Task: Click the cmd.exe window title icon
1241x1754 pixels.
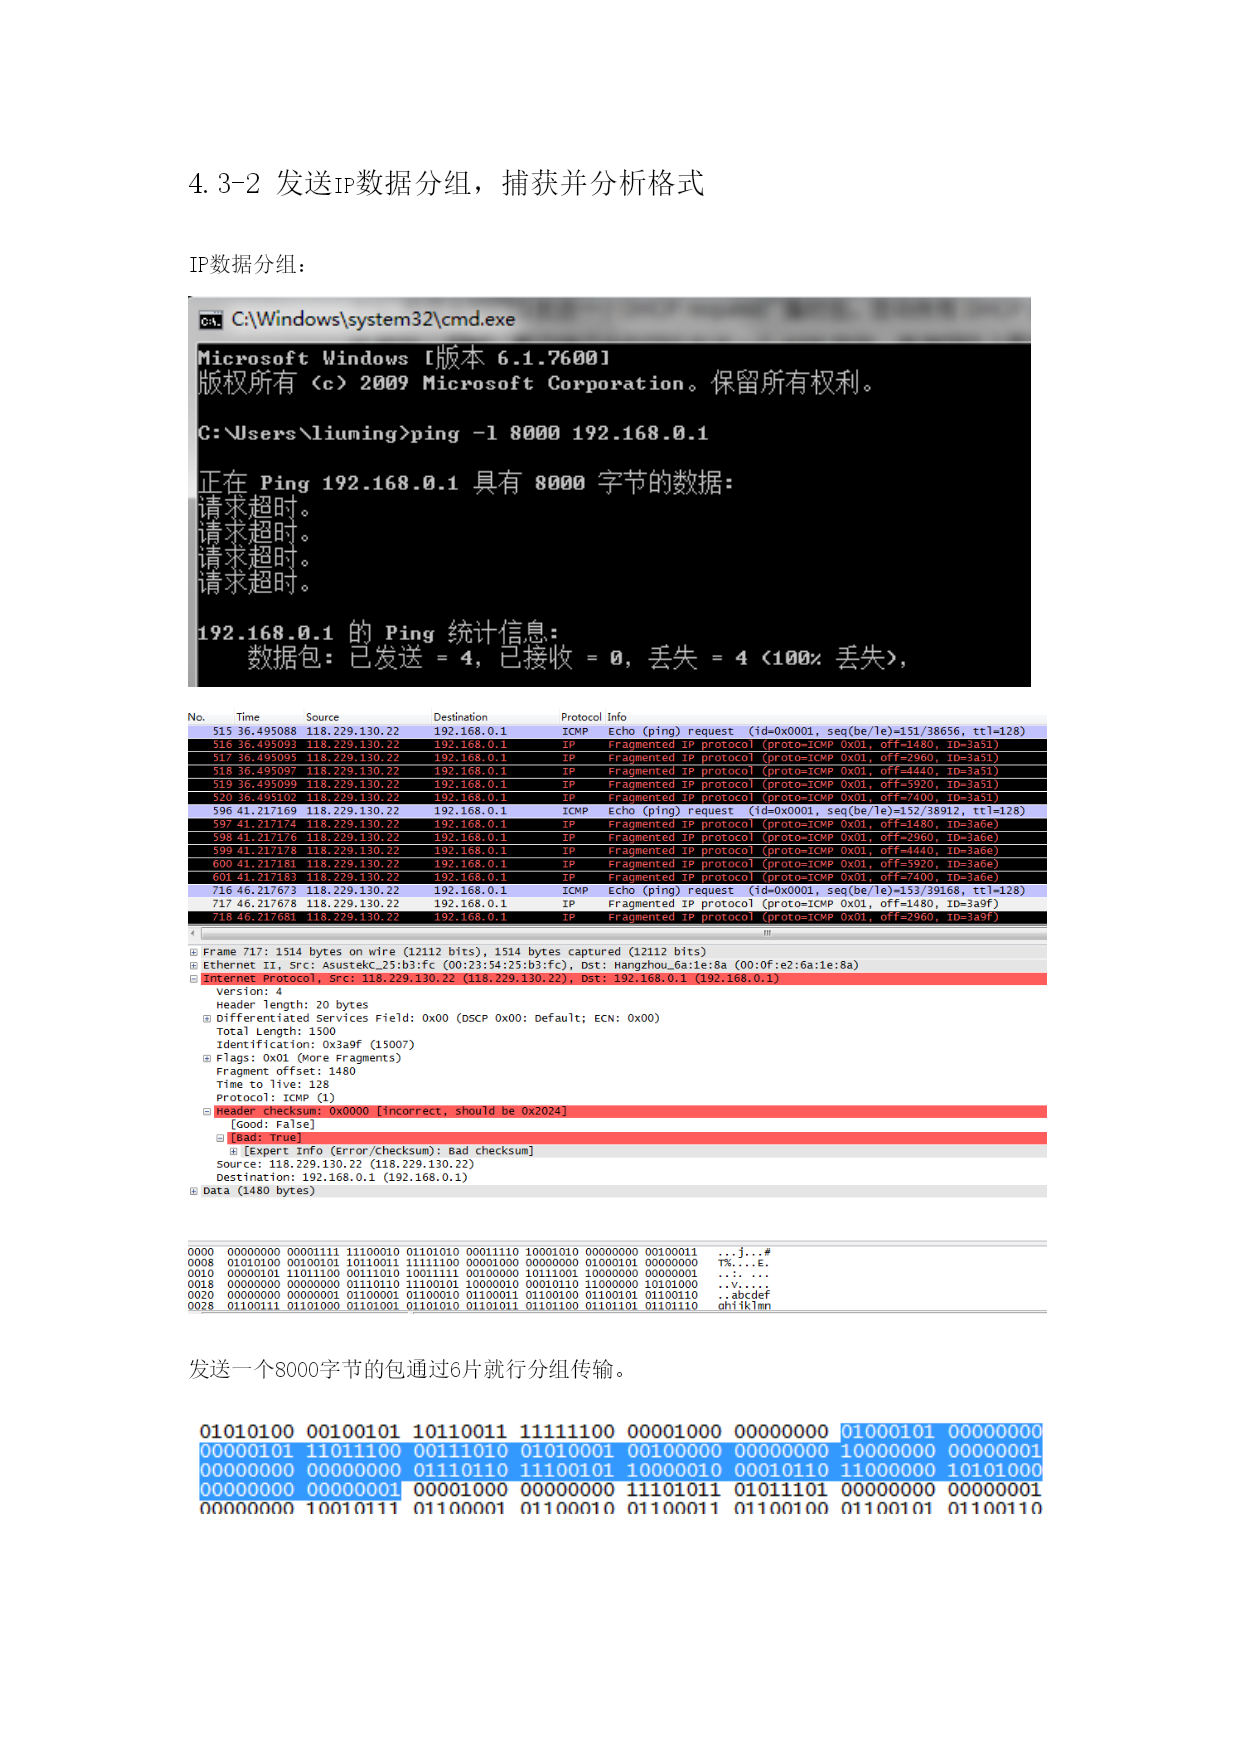Action: click(x=210, y=320)
